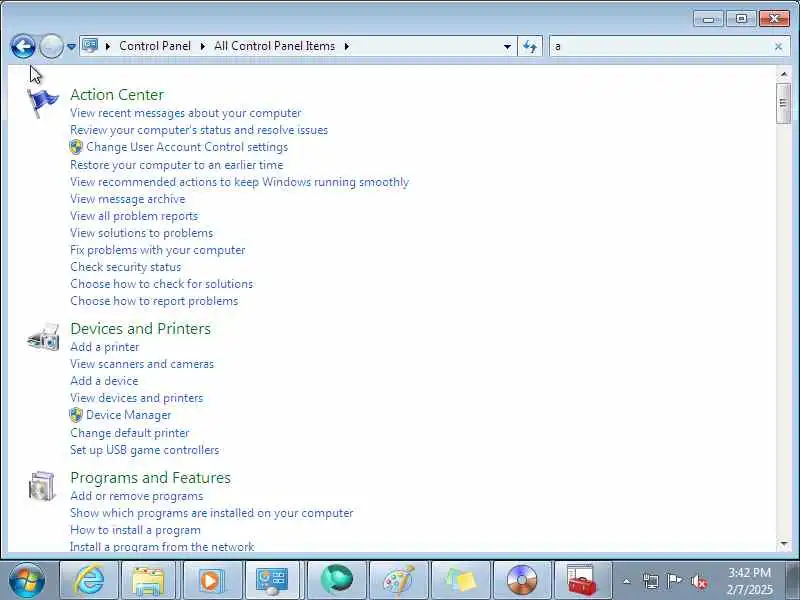Image resolution: width=800 pixels, height=600 pixels.
Task: Open the address bar previous locations dropdown
Action: (507, 46)
